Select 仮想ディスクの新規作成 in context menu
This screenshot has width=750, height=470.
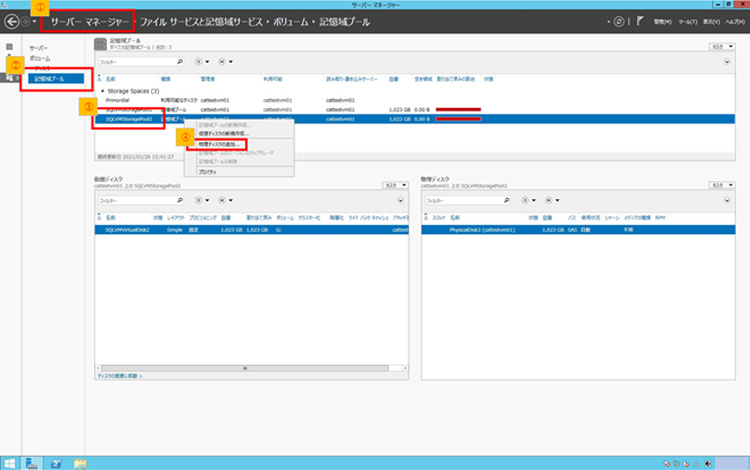point(225,132)
